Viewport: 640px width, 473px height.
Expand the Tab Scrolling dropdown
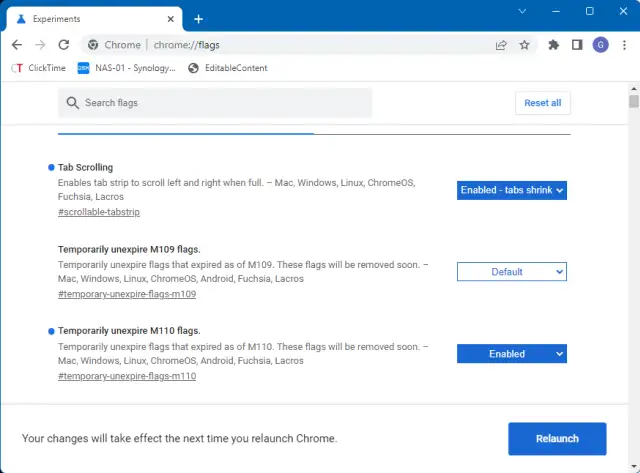[512, 190]
